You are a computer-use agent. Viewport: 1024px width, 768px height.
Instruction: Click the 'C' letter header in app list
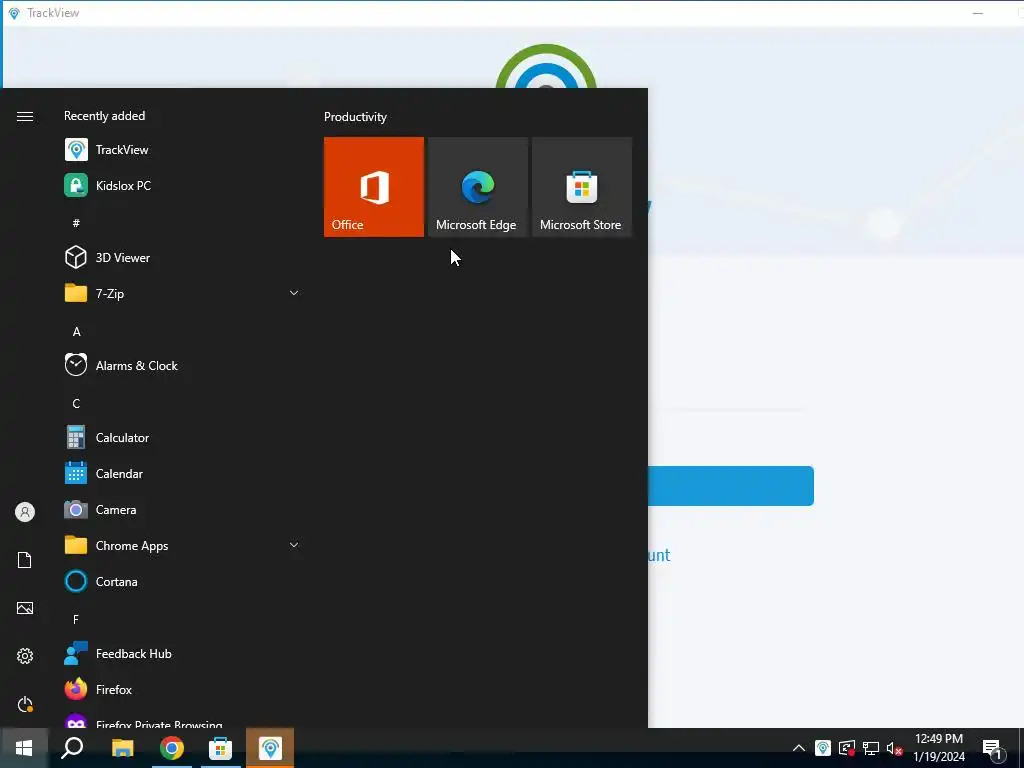point(76,404)
